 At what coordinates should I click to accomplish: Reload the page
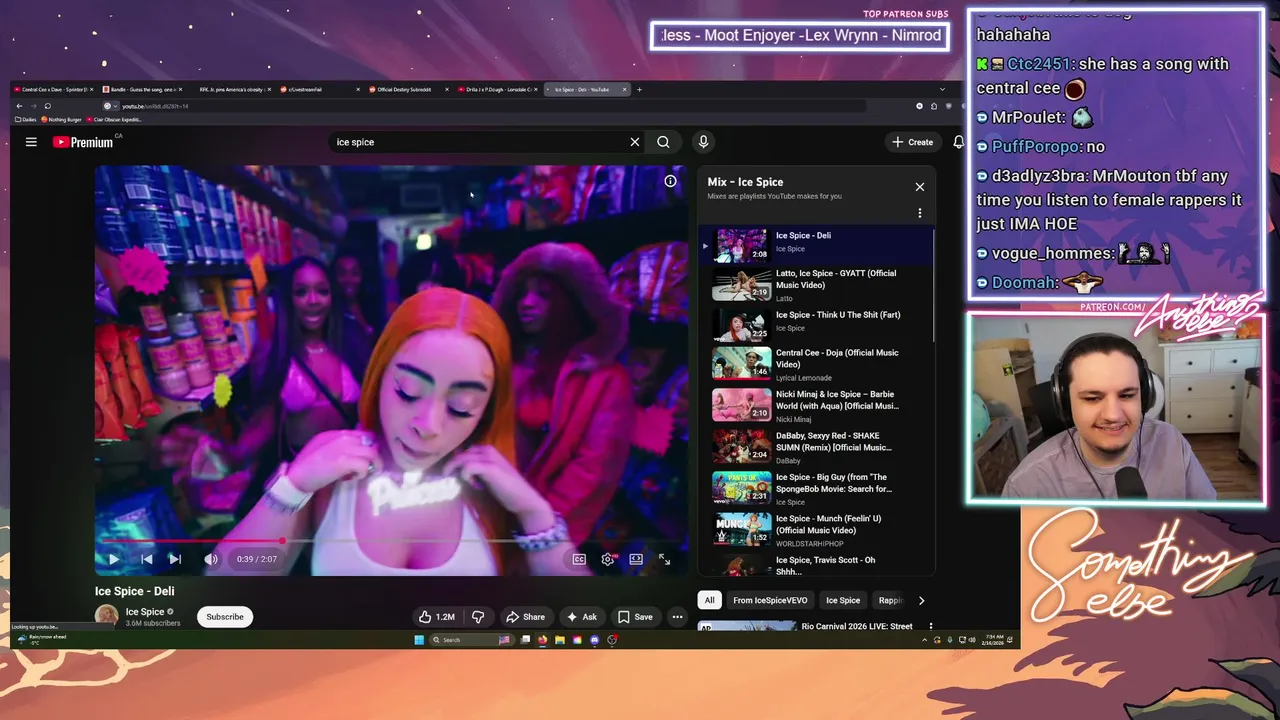pyautogui.click(x=47, y=106)
